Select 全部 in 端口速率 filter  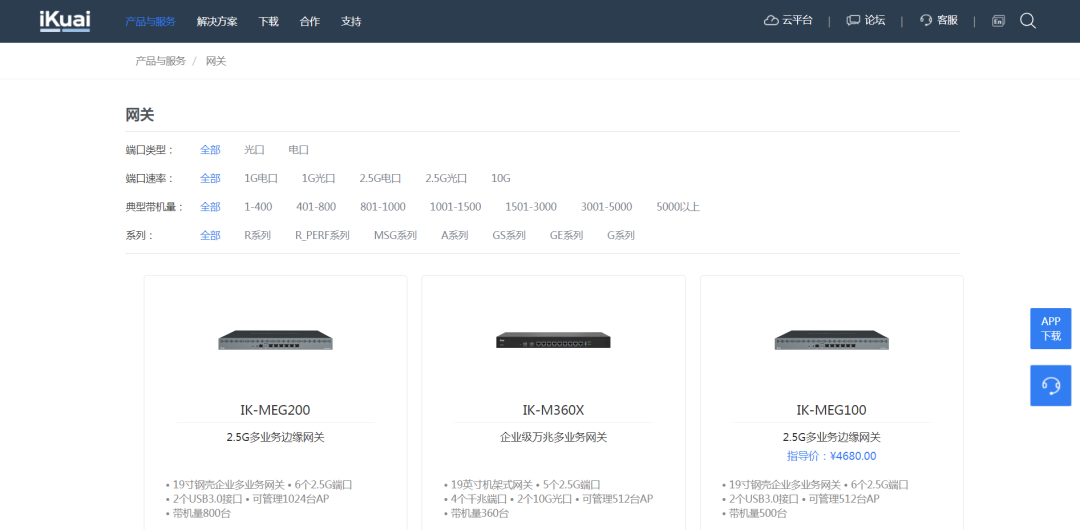pyautogui.click(x=210, y=179)
